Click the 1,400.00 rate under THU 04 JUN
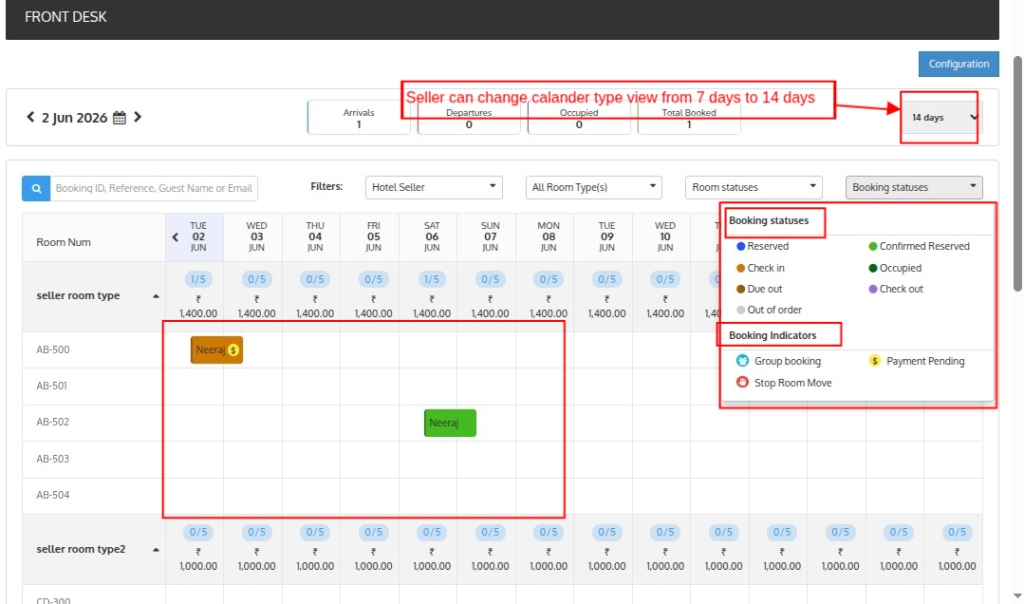The image size is (1024, 604). [315, 313]
